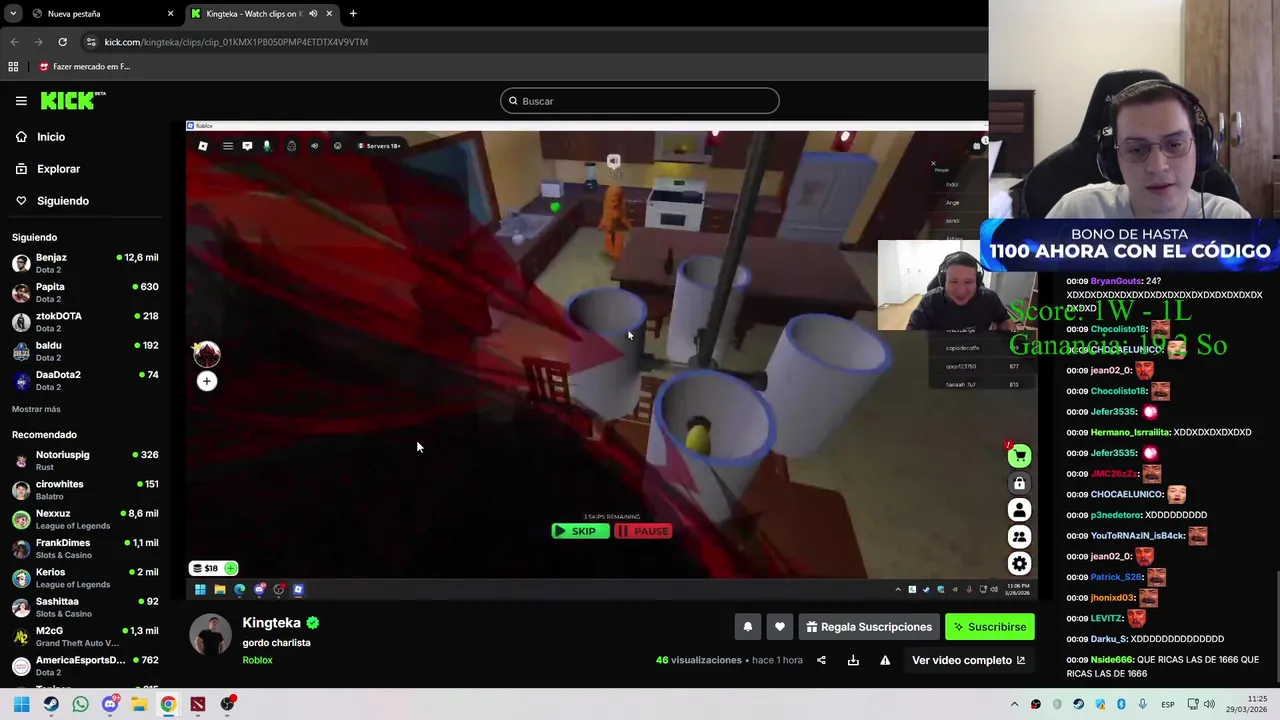Open Siguiendo in the Kick sidebar
Image resolution: width=1280 pixels, height=720 pixels.
(62, 201)
